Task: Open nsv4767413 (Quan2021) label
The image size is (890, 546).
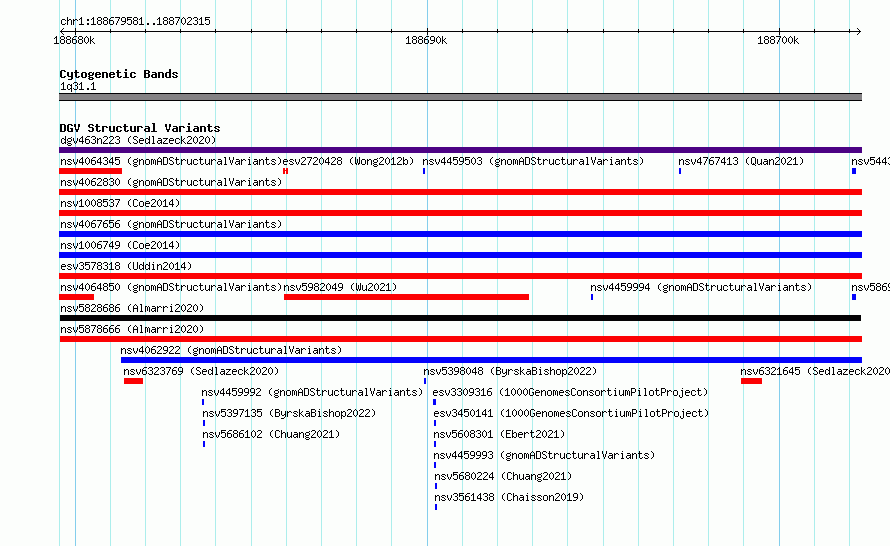Action: [x=741, y=161]
